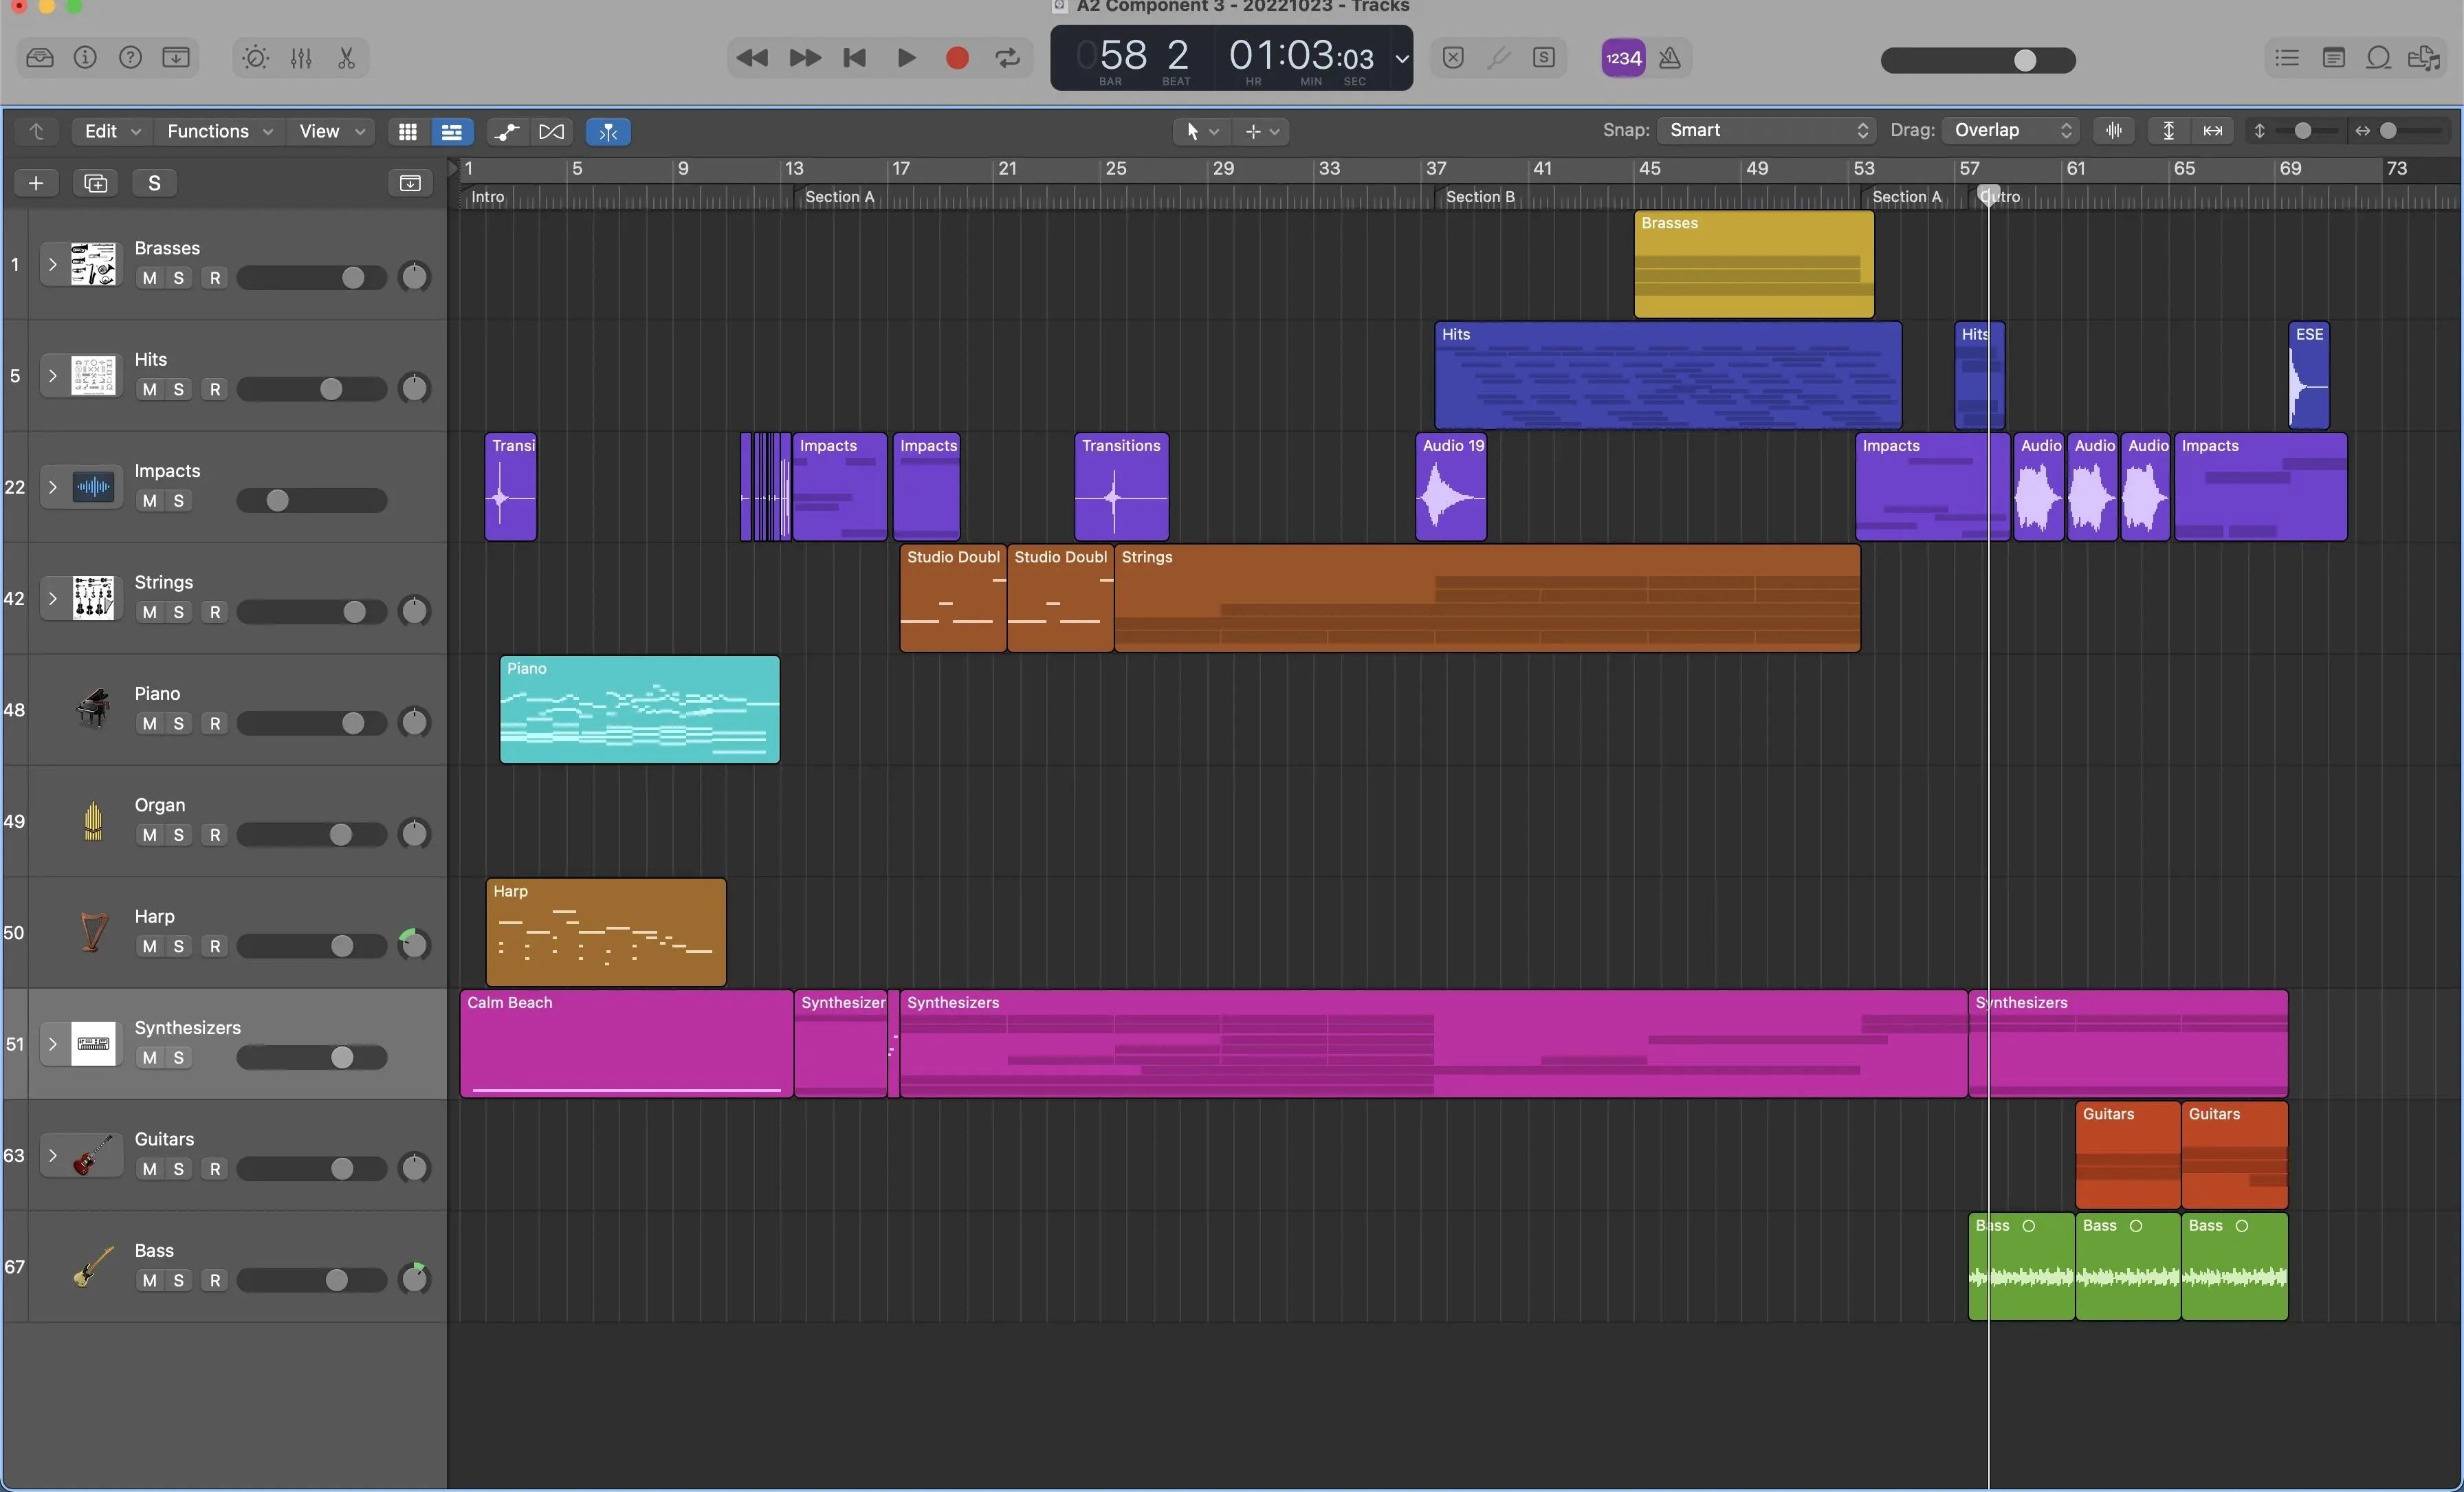Toggle Flex show/hide icon
Screen dimensions: 2464x1492
[x=552, y=131]
